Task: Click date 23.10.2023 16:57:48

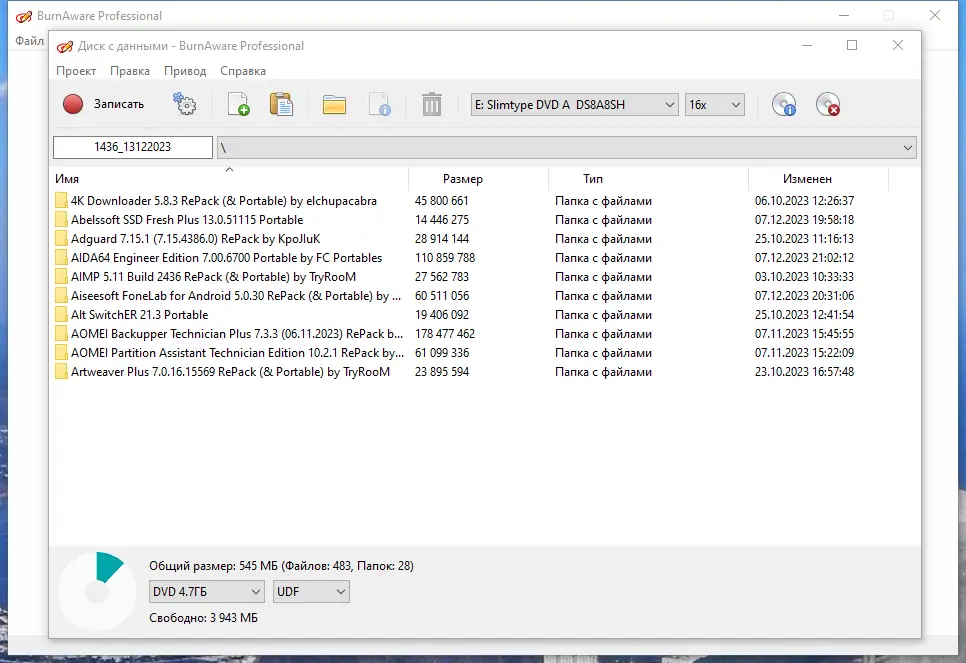Action: [805, 372]
